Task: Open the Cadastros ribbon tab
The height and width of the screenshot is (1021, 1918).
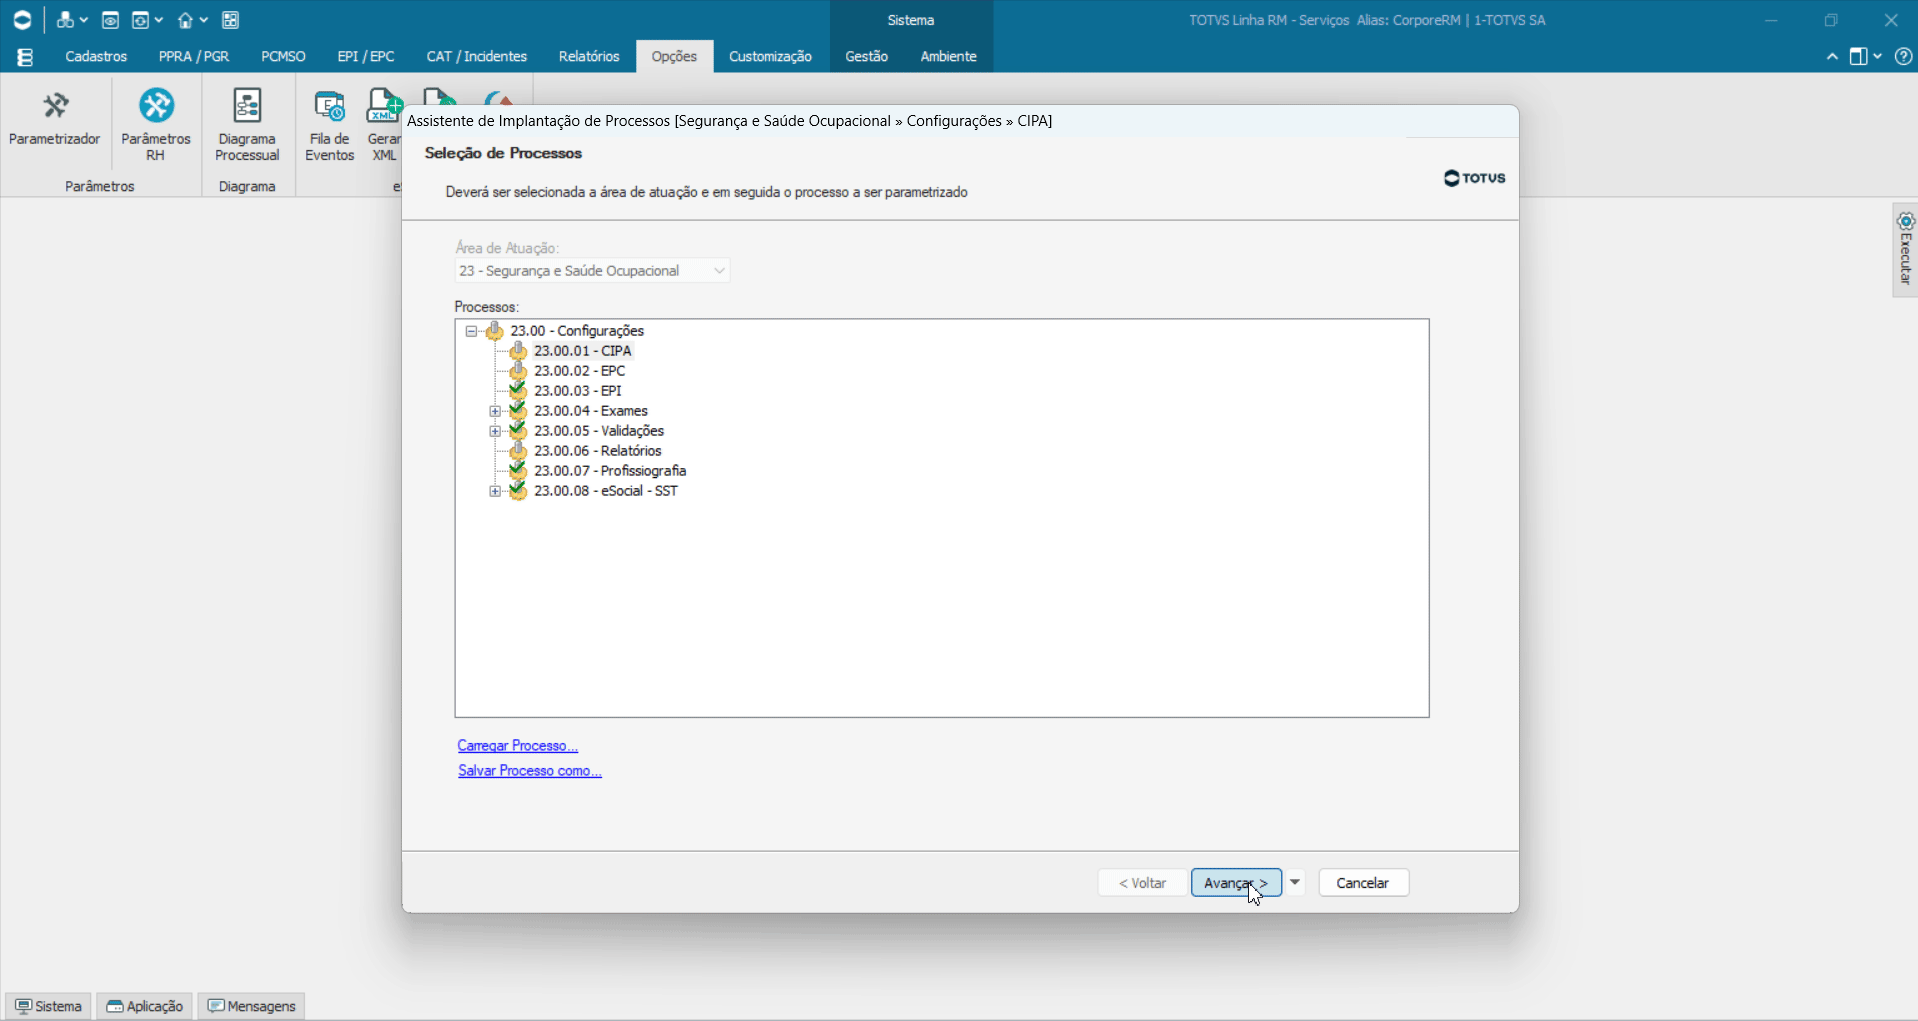Action: 96,57
